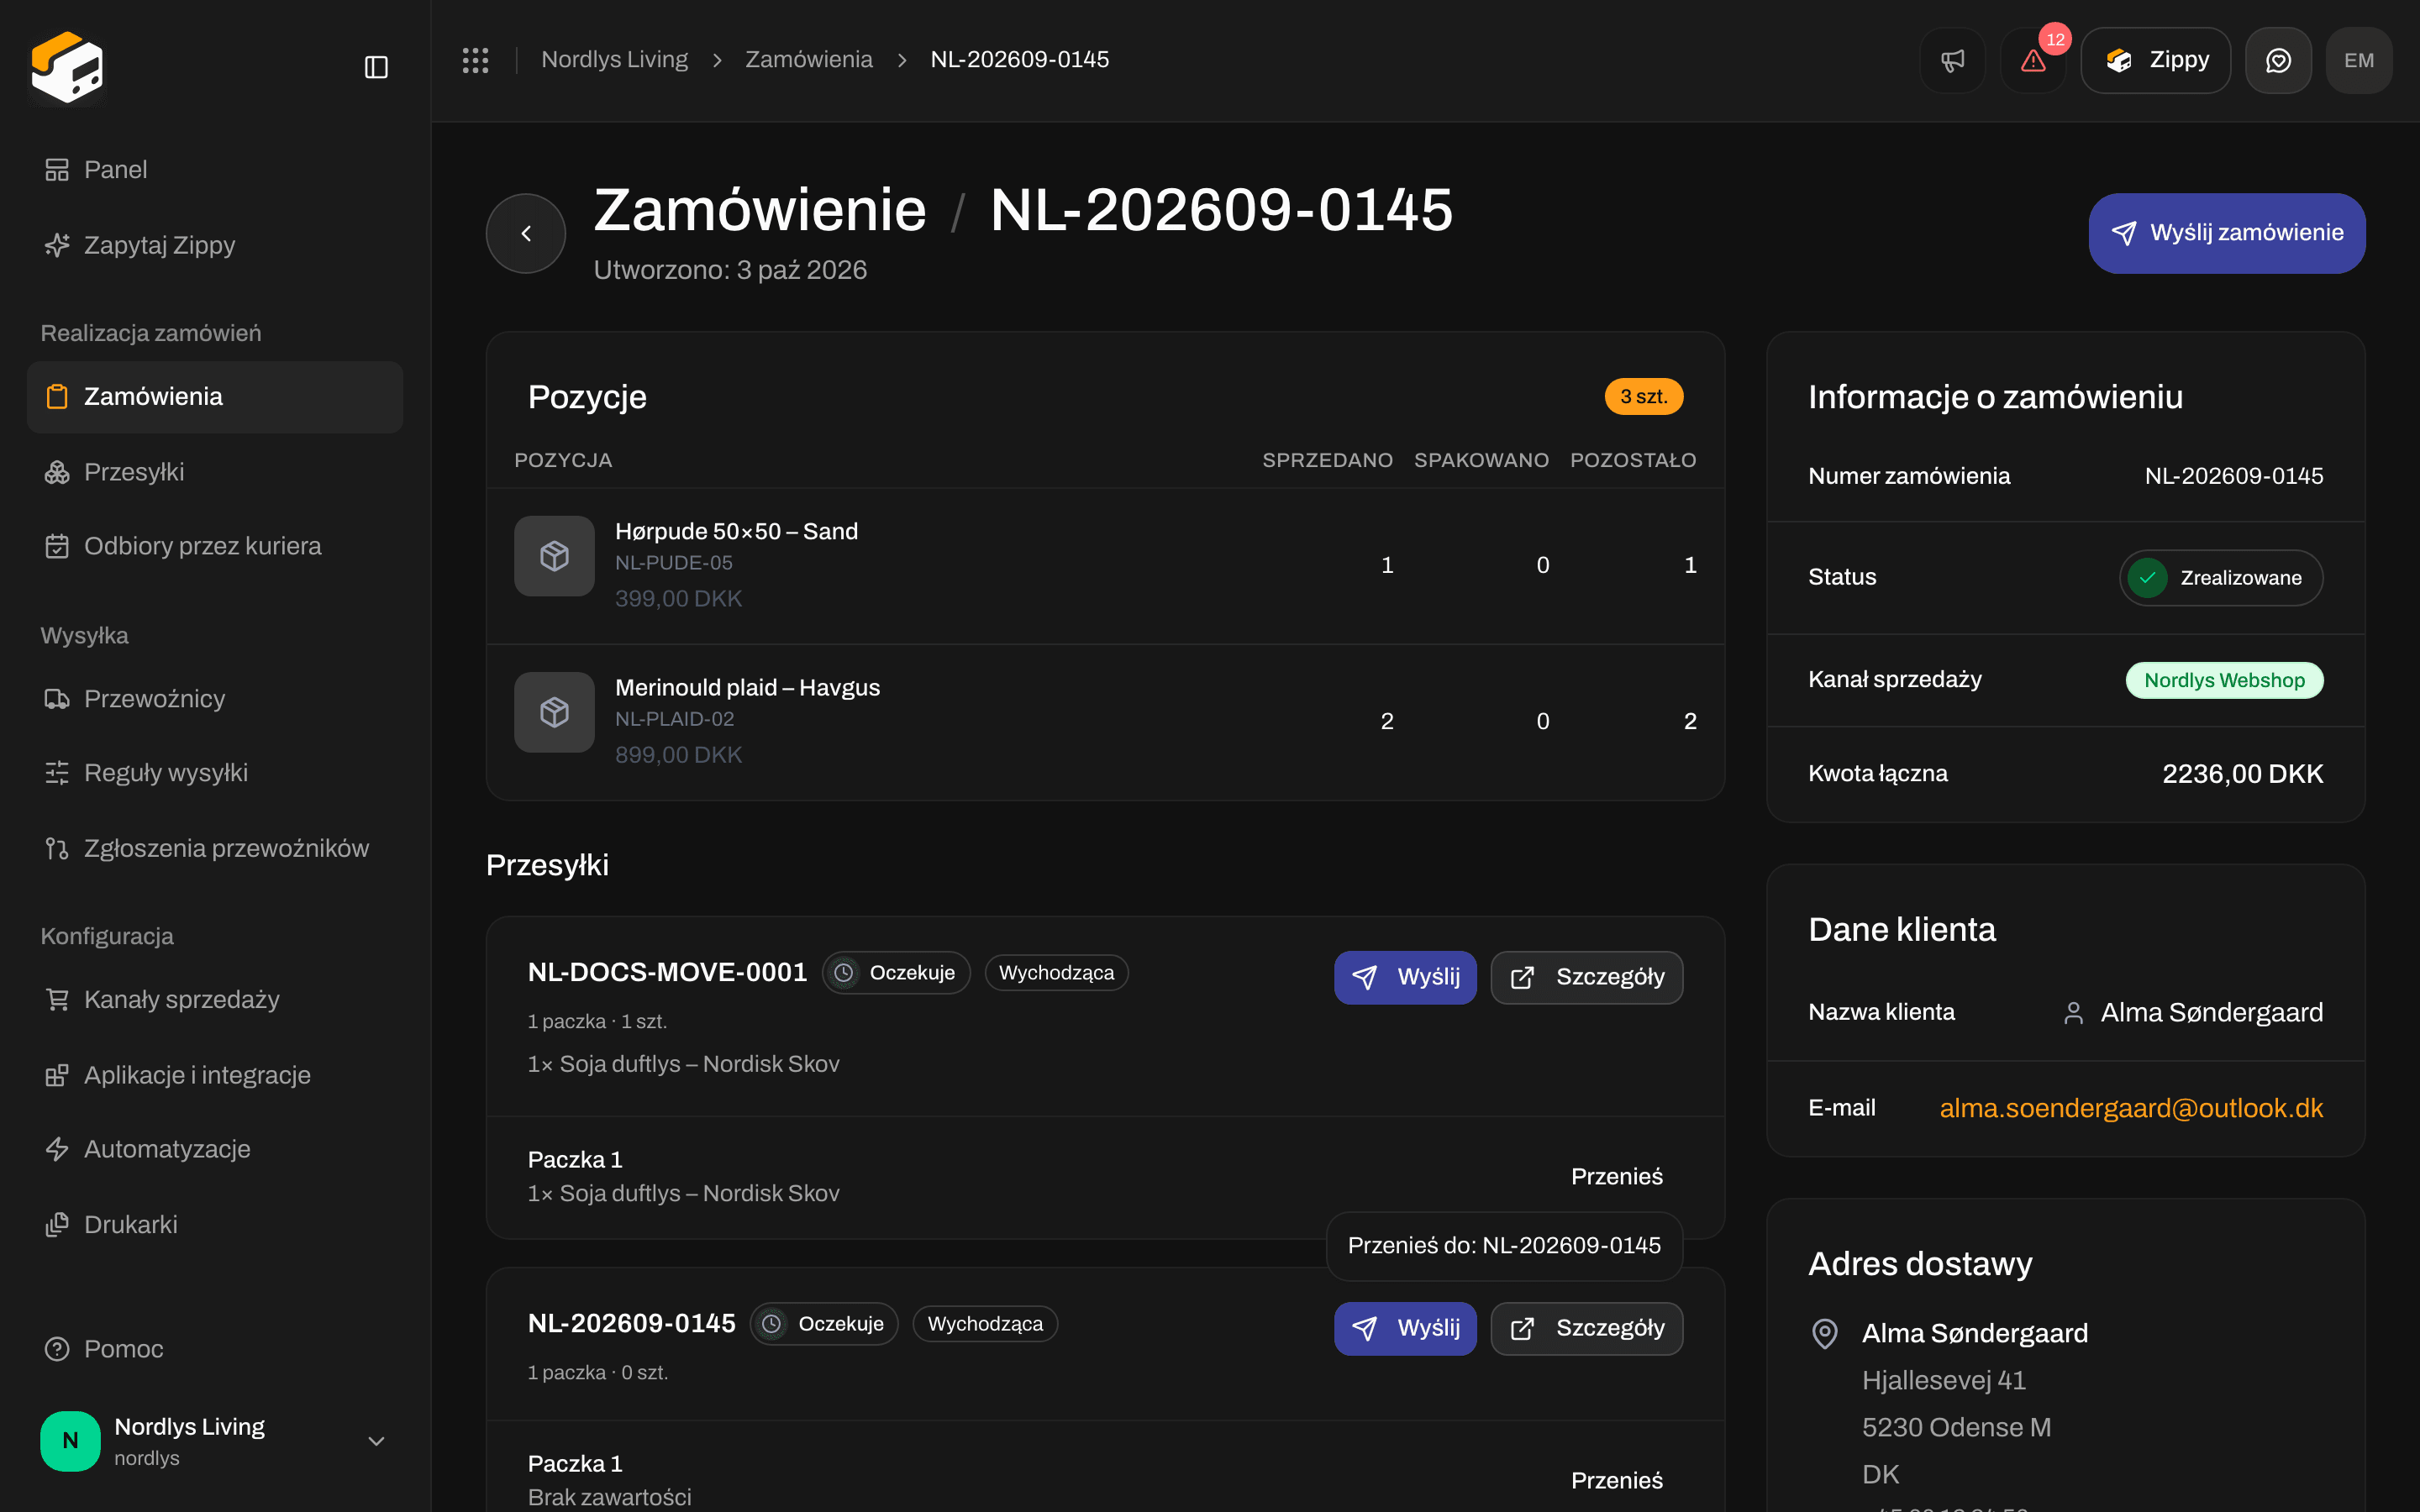Open Panel in sidebar

pos(215,170)
